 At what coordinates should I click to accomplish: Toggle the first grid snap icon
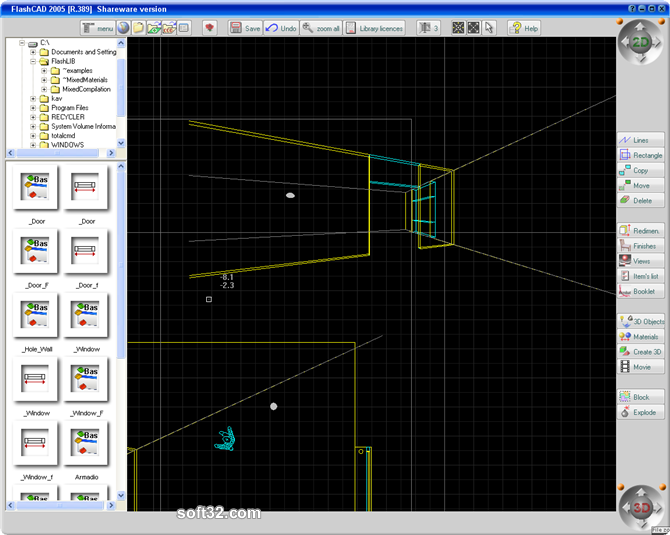(x=458, y=28)
